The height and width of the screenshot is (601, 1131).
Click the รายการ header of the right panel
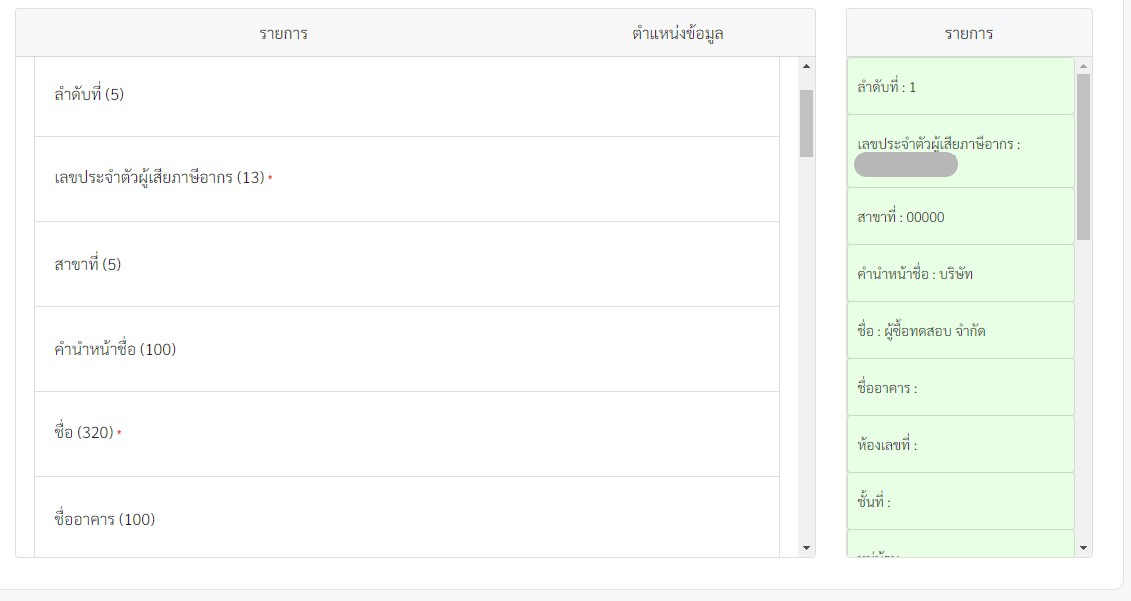click(x=968, y=34)
